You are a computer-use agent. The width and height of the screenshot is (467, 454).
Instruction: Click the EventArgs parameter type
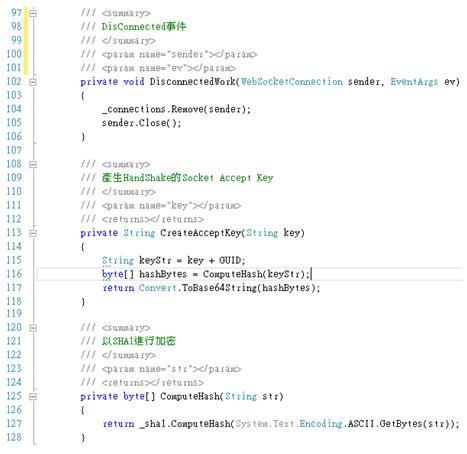[x=414, y=82]
